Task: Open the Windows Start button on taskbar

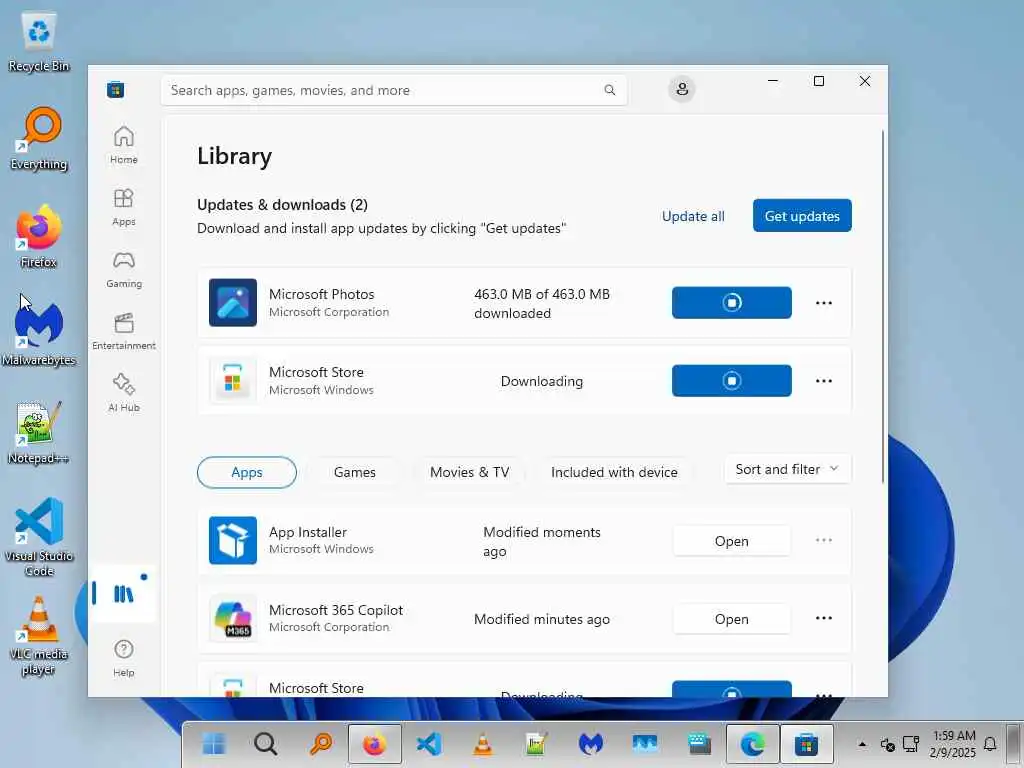Action: coord(213,743)
